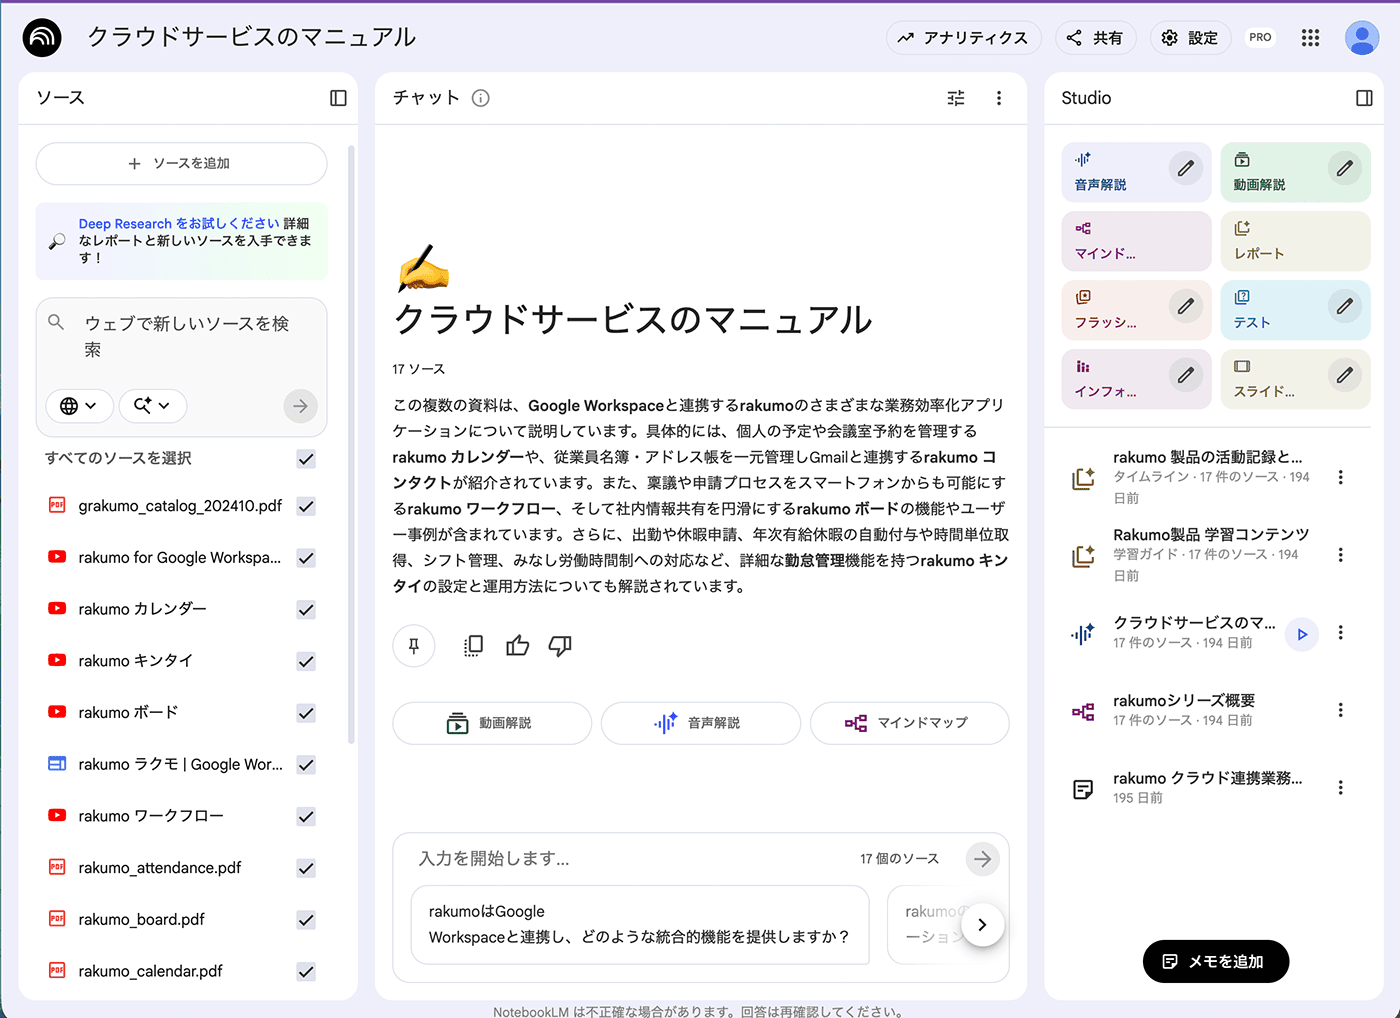This screenshot has height=1018, width=1400.
Task: Collapse the ソース panel
Action: [338, 97]
